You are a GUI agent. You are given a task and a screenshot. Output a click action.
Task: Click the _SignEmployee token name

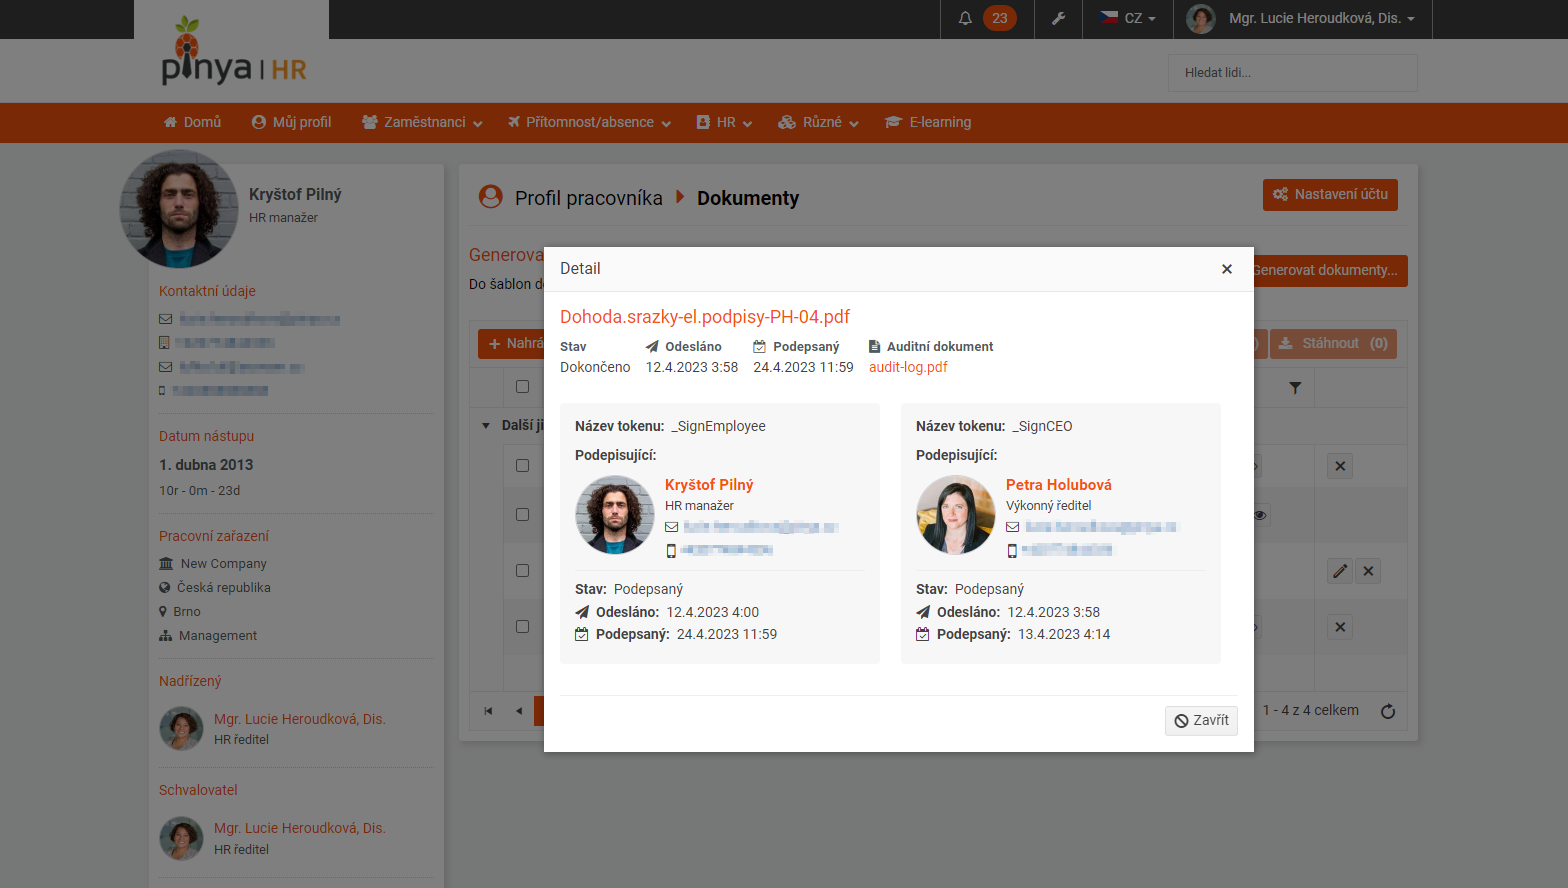[718, 426]
